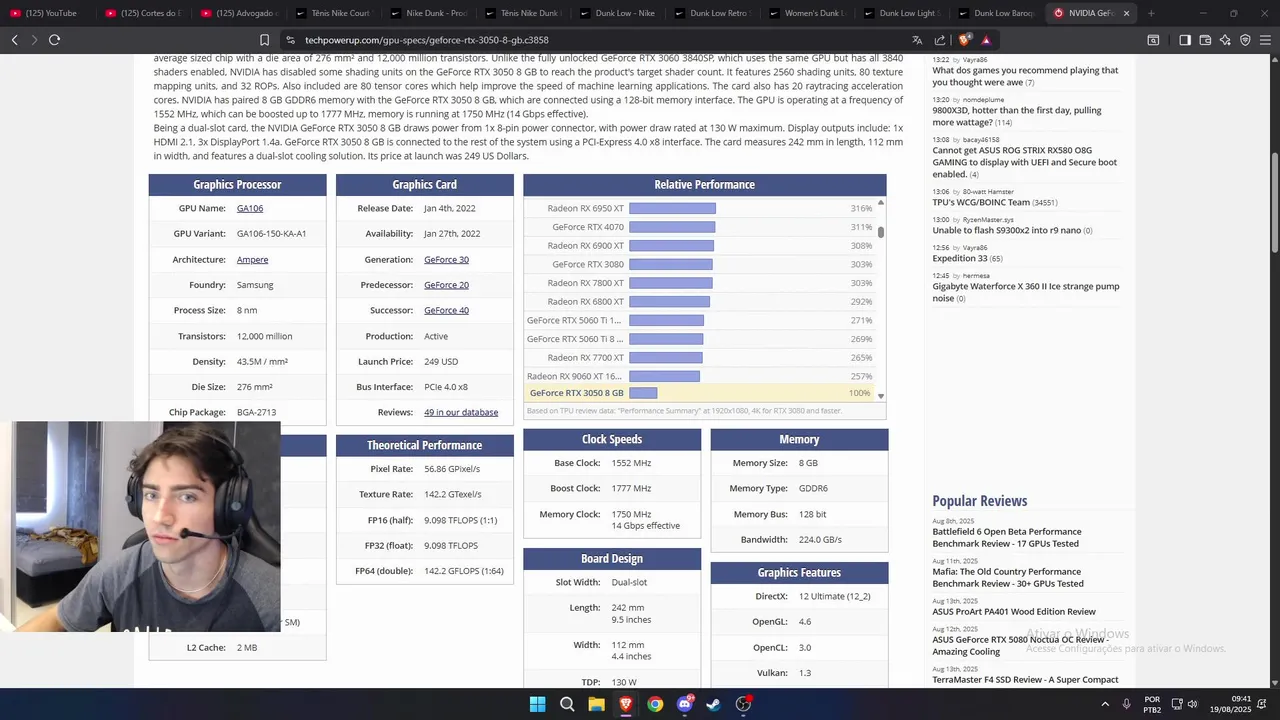Select the Radeon RX 7800 XT row label
This screenshot has height=720, width=1280.
586,283
